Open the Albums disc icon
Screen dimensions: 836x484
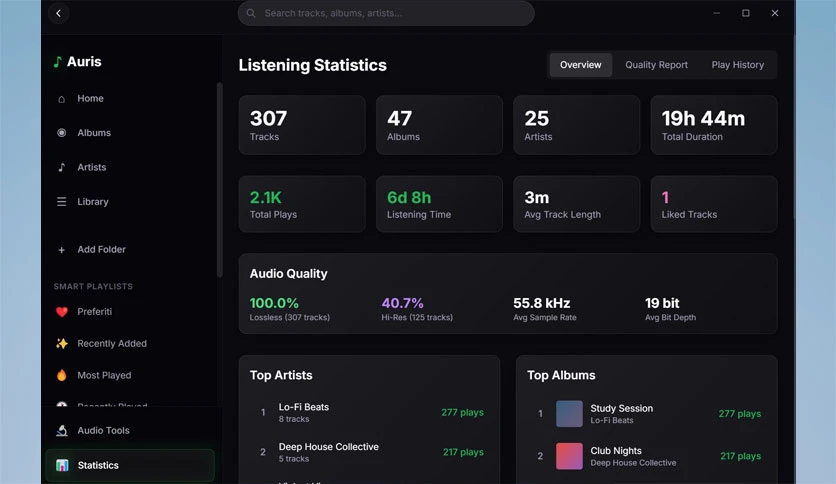[62, 133]
